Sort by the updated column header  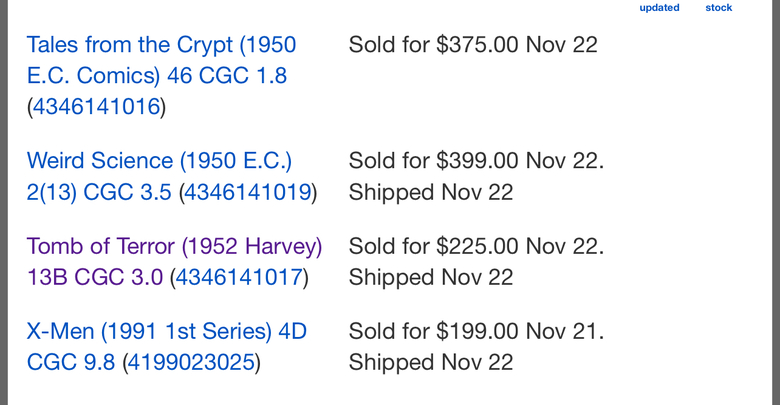(x=659, y=7)
